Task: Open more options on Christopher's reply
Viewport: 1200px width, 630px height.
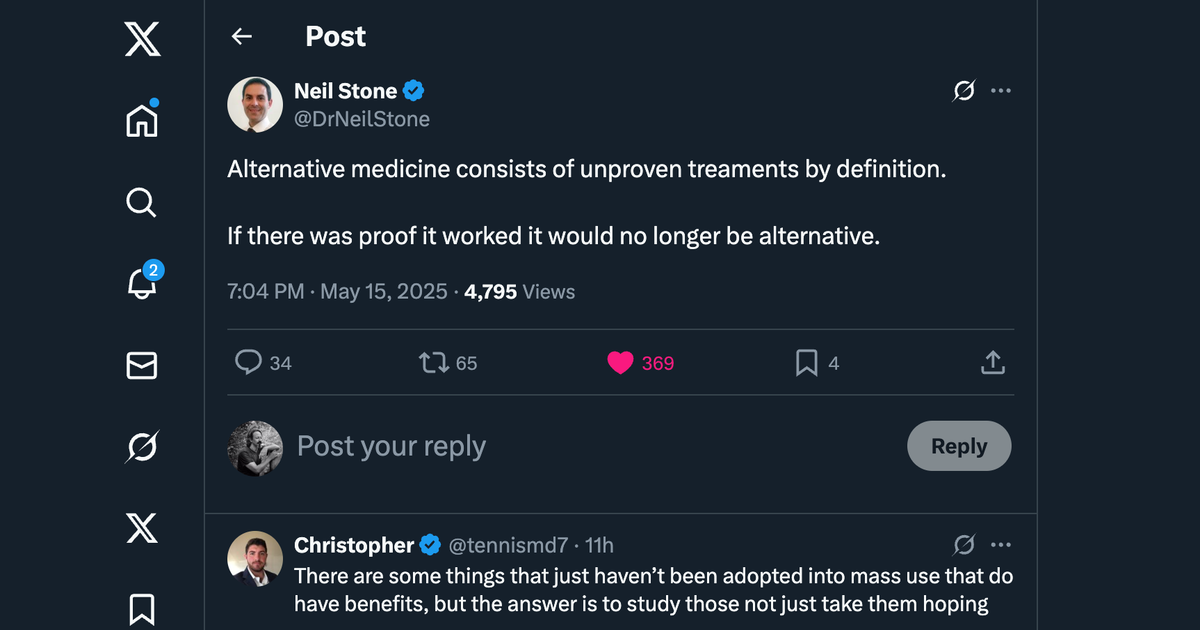Action: point(1001,545)
